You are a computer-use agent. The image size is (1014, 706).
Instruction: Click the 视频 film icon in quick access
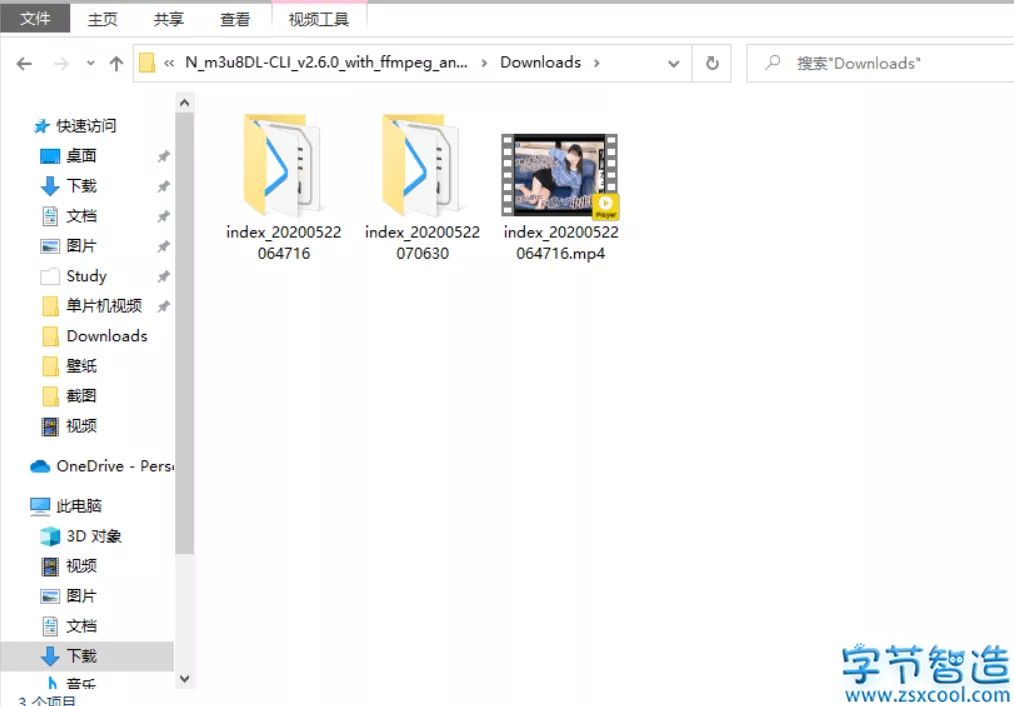[50, 426]
